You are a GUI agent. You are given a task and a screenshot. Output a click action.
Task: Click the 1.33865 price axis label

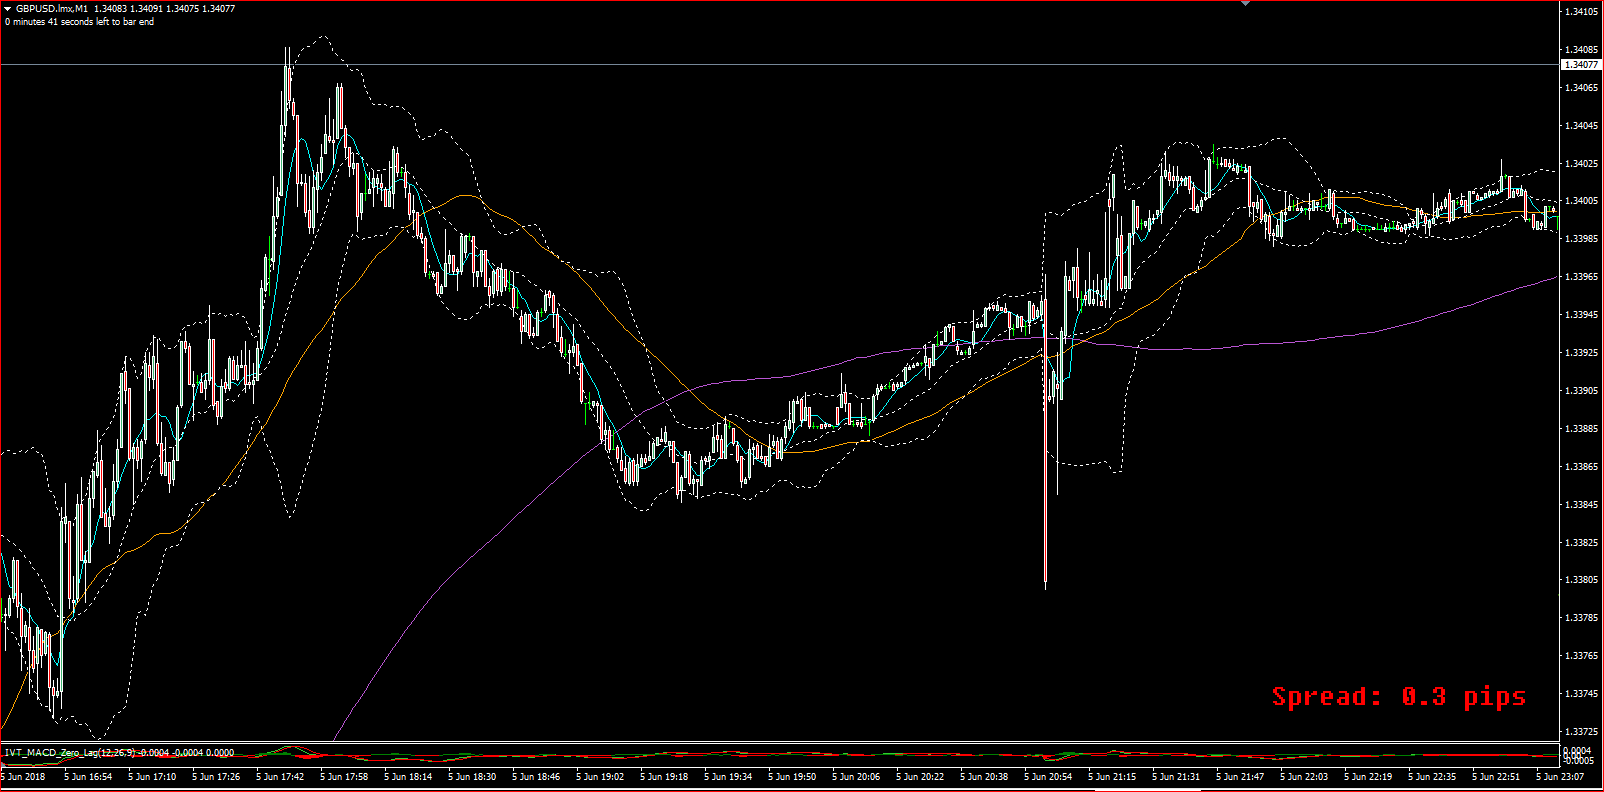coord(1581,467)
